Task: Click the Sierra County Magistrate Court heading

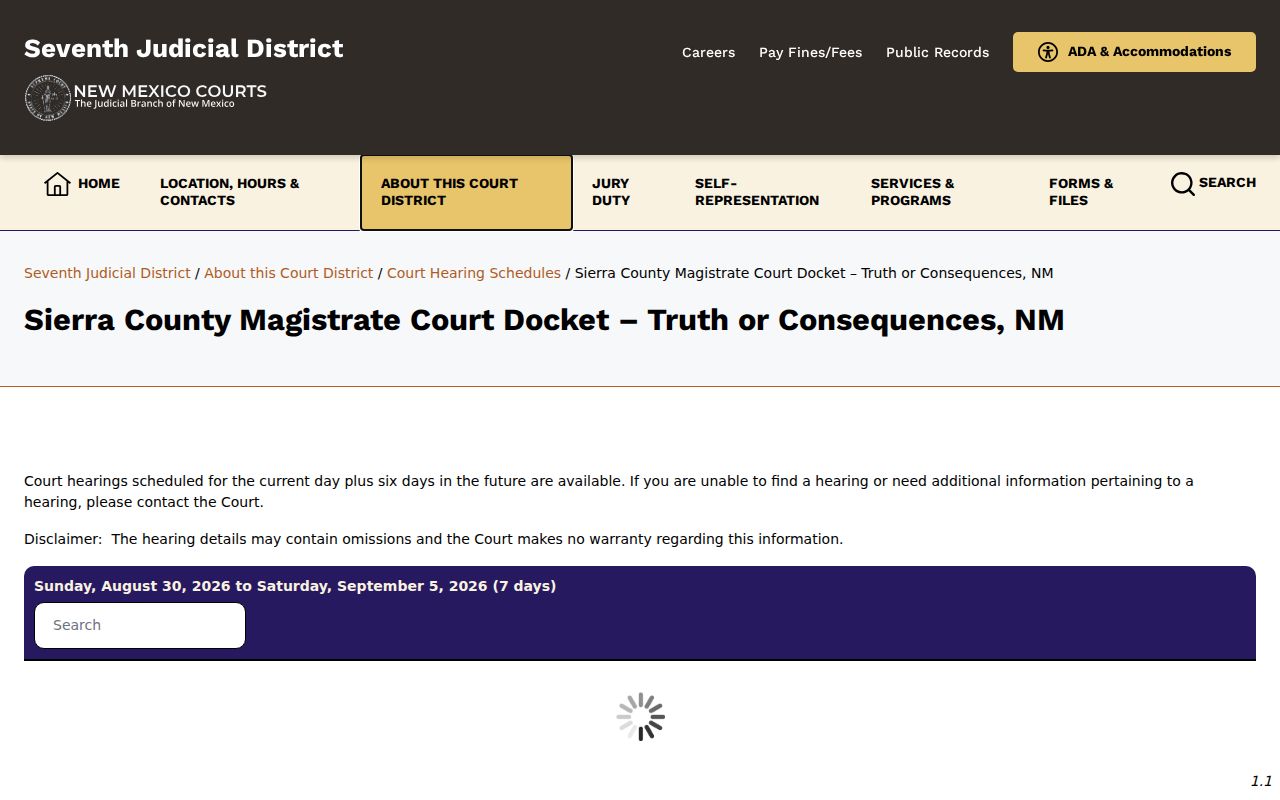Action: 544,320
